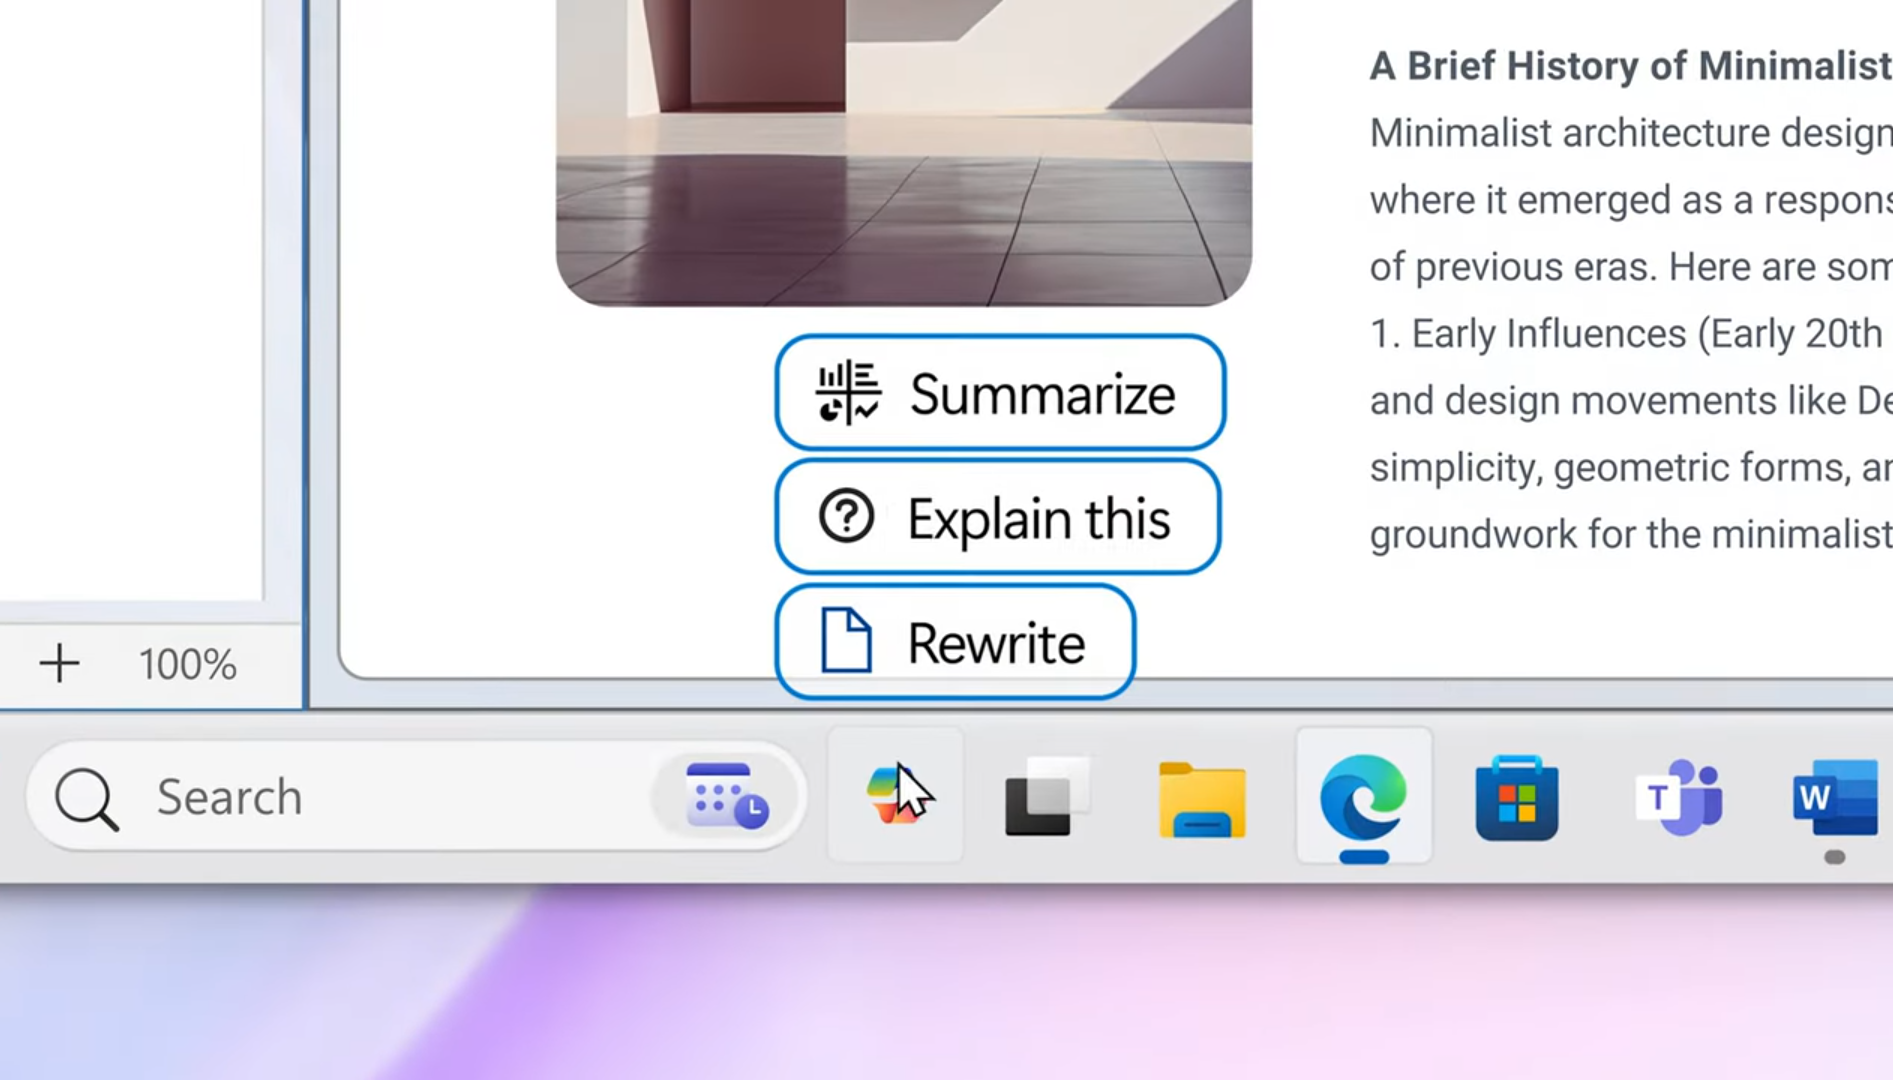Viewport: 1893px width, 1080px height.
Task: Open Copilot from the taskbar
Action: (x=896, y=796)
